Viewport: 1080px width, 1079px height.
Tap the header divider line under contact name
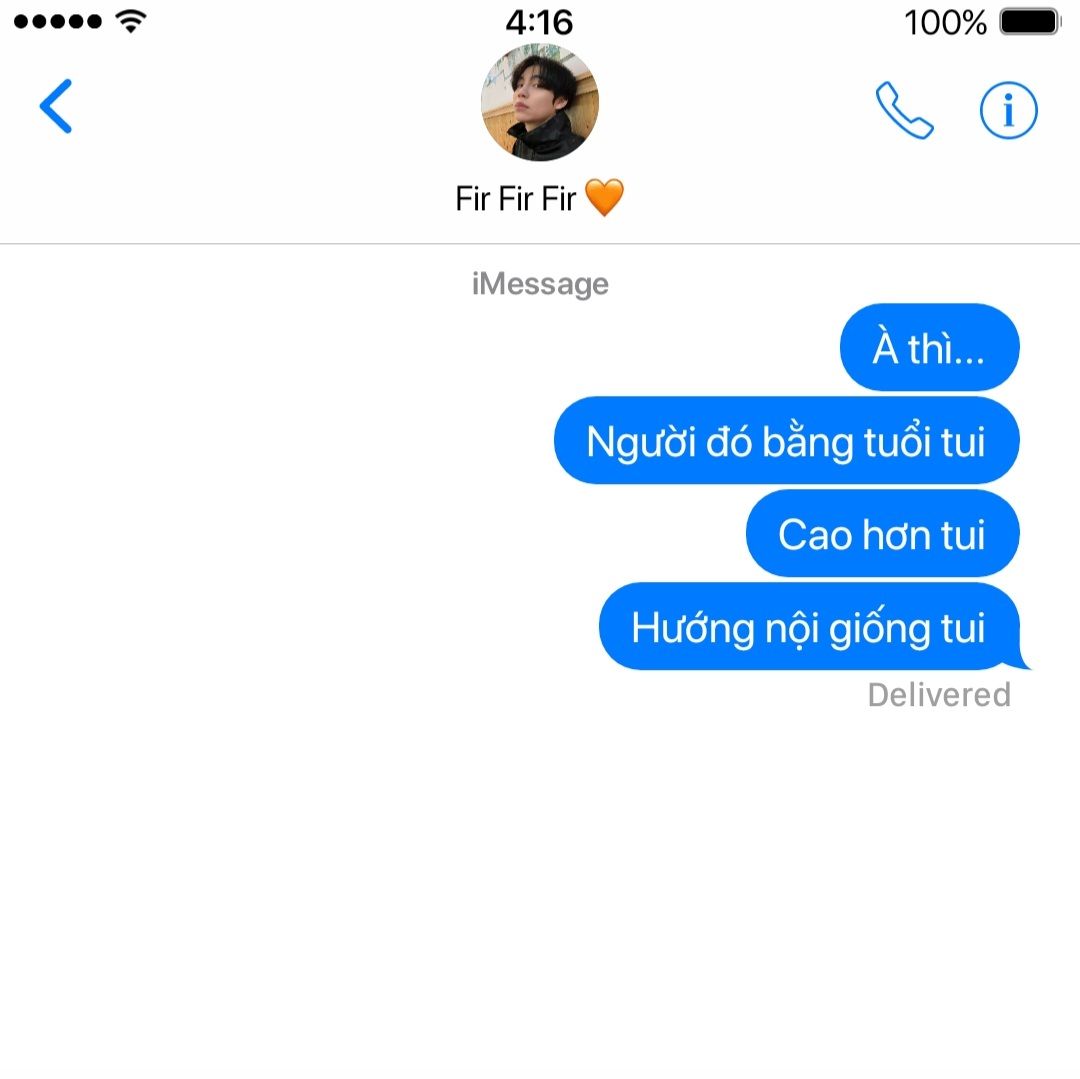[540, 243]
